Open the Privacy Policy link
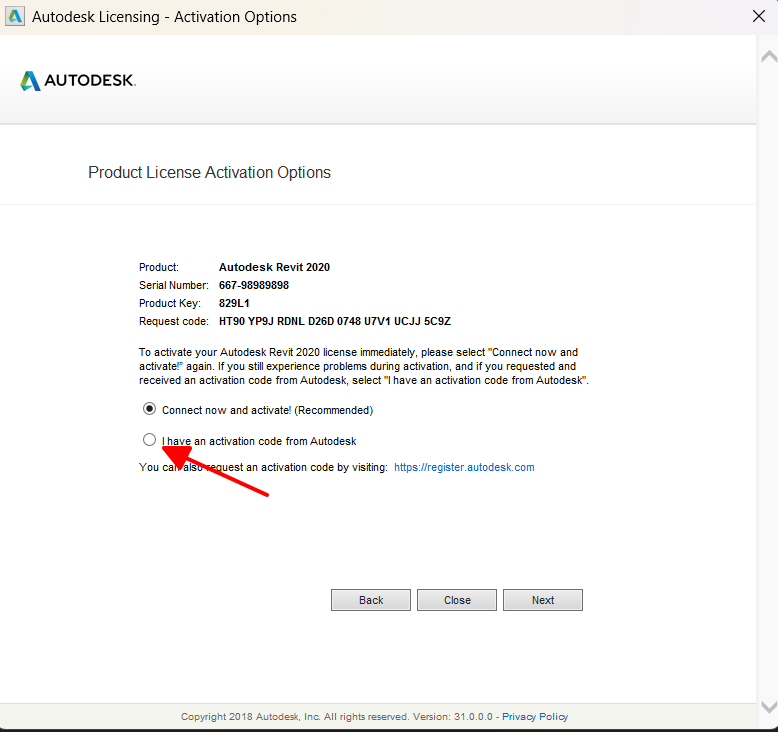 (535, 717)
